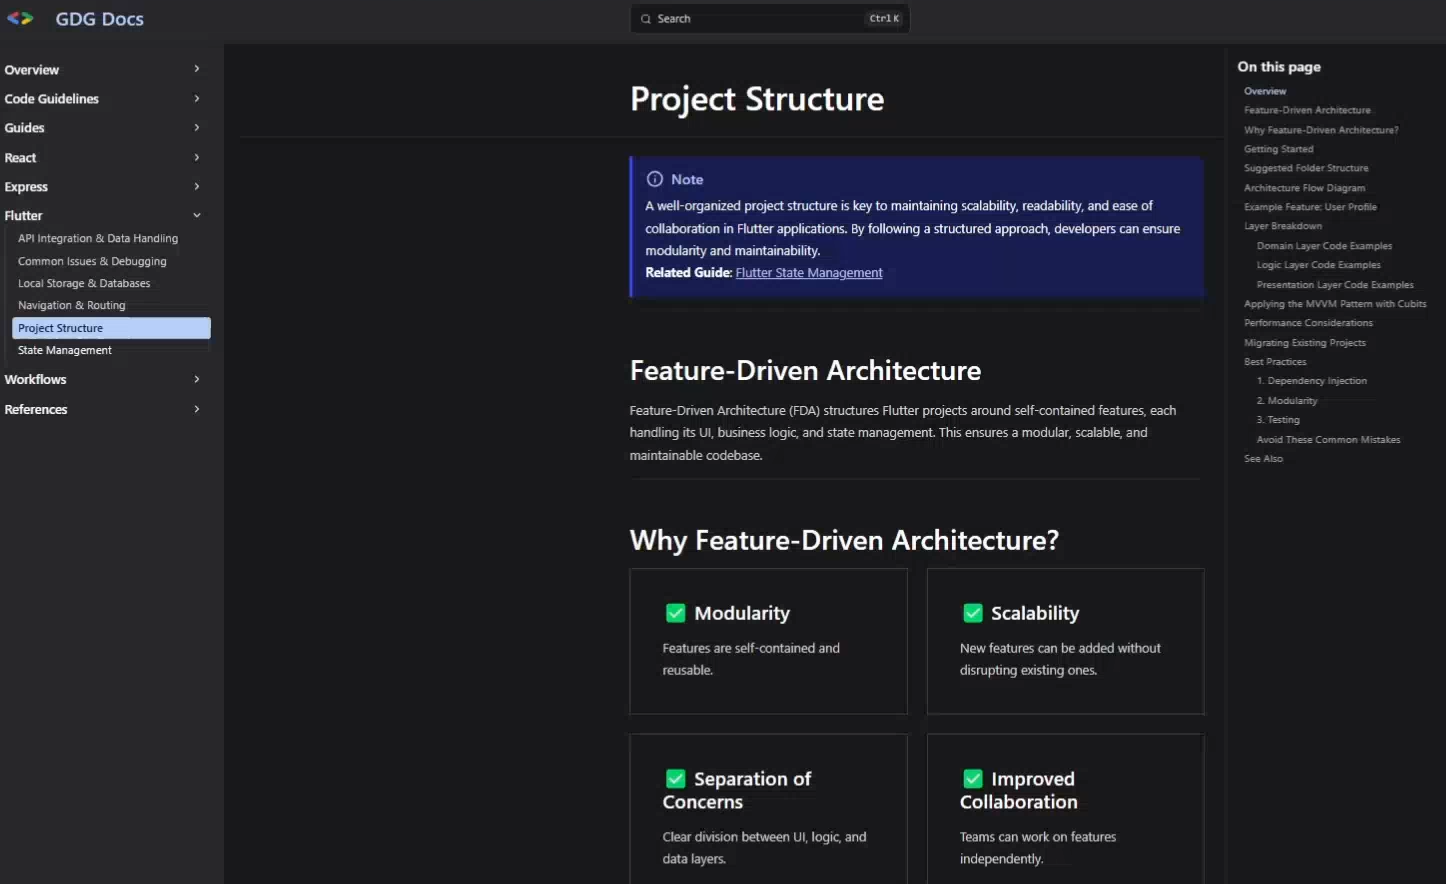Go to Getting Started outline link

[x=1279, y=149]
